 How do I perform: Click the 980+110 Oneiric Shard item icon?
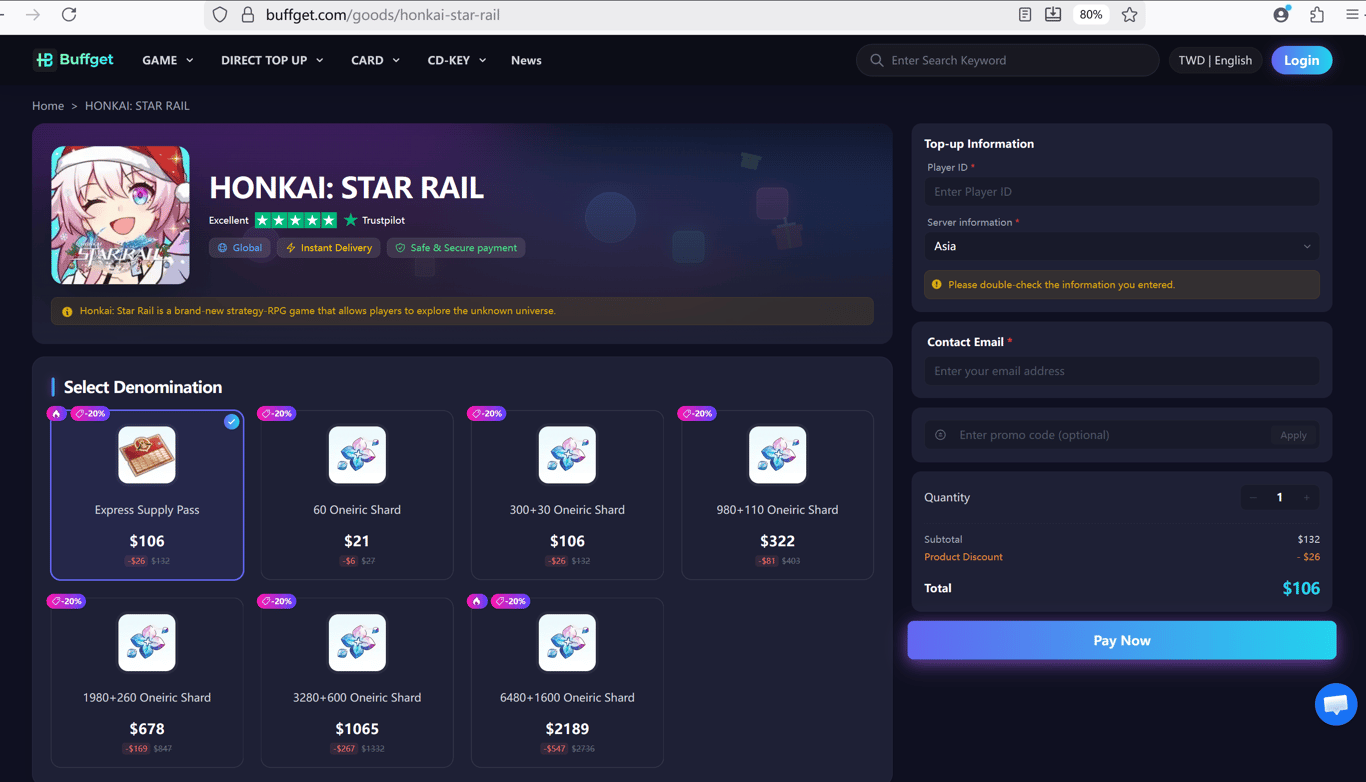point(777,455)
